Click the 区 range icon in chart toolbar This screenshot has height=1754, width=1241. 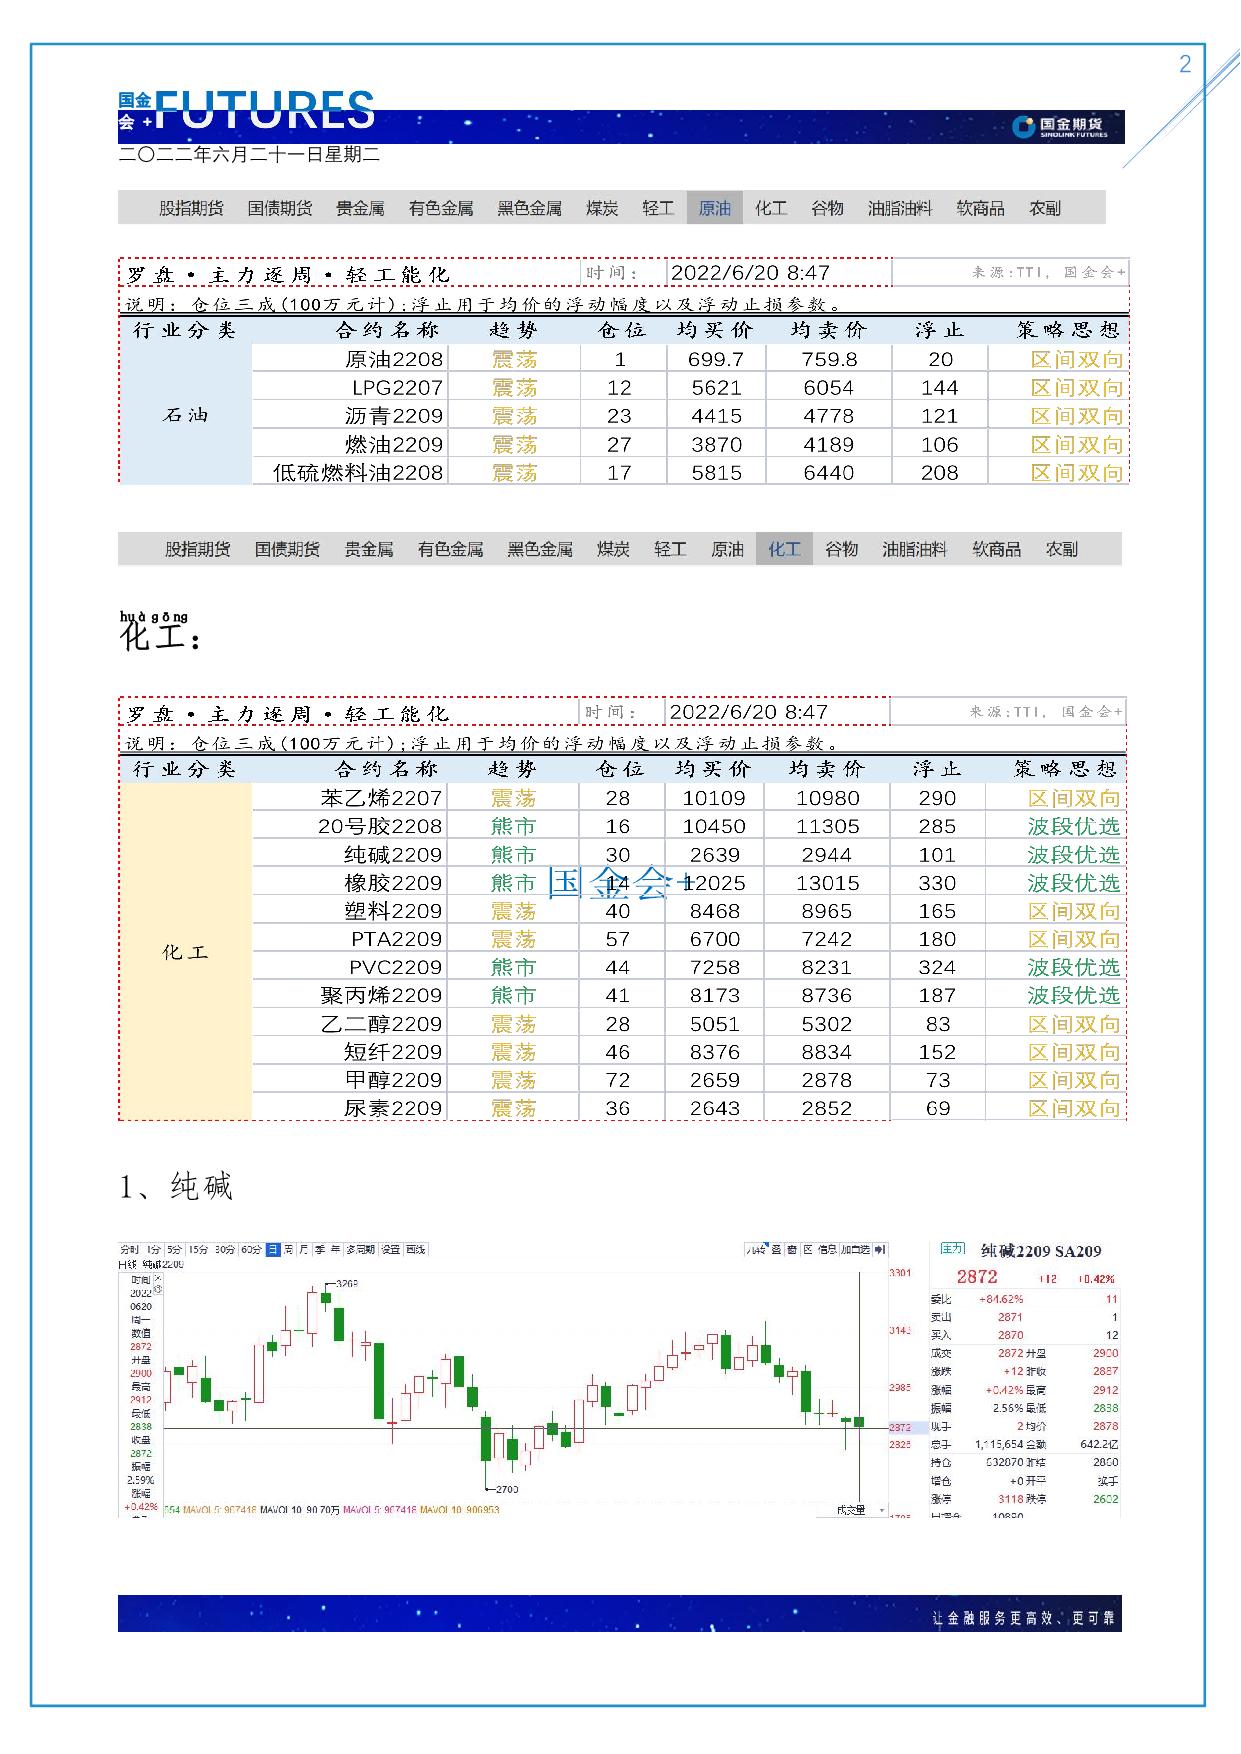[x=808, y=1250]
